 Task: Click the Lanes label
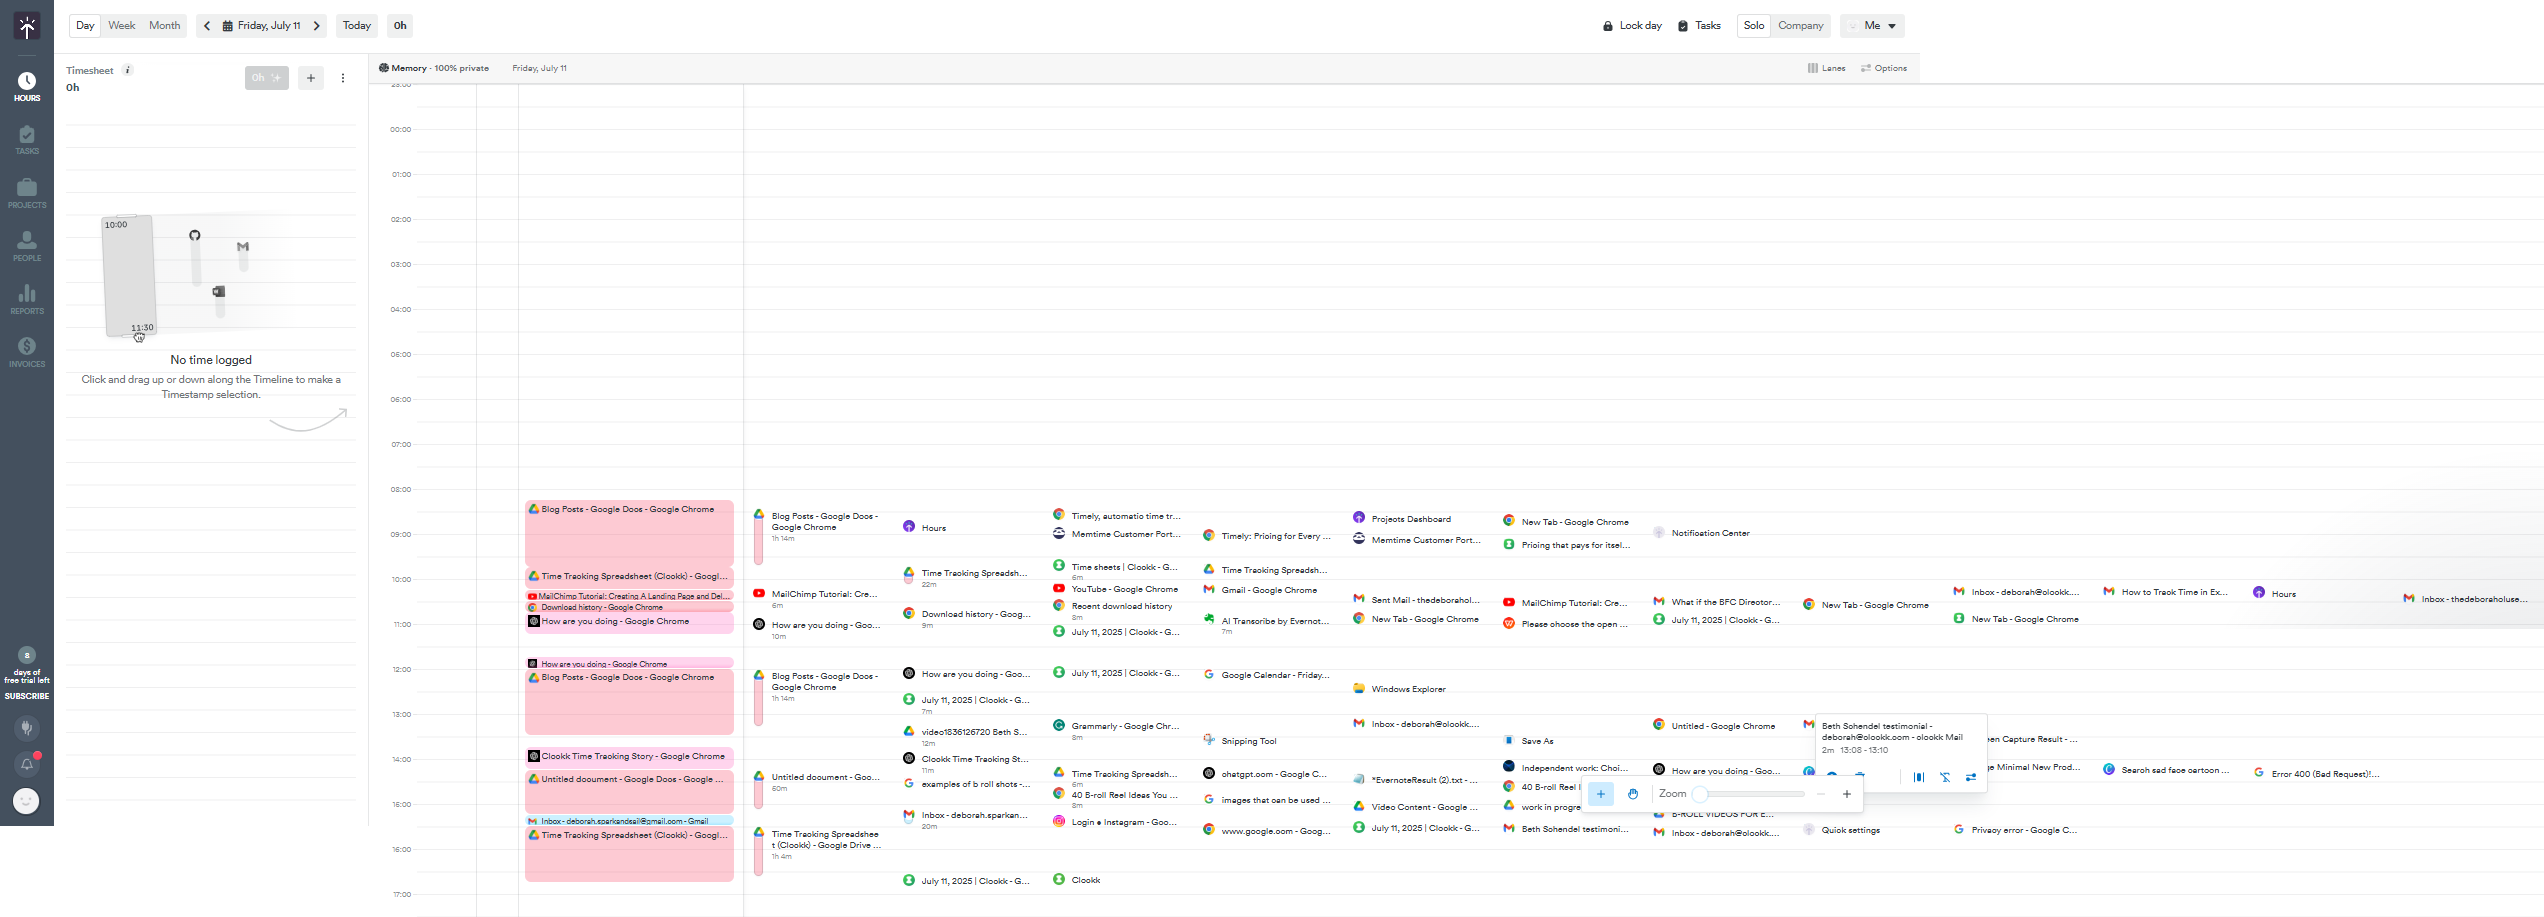1833,68
